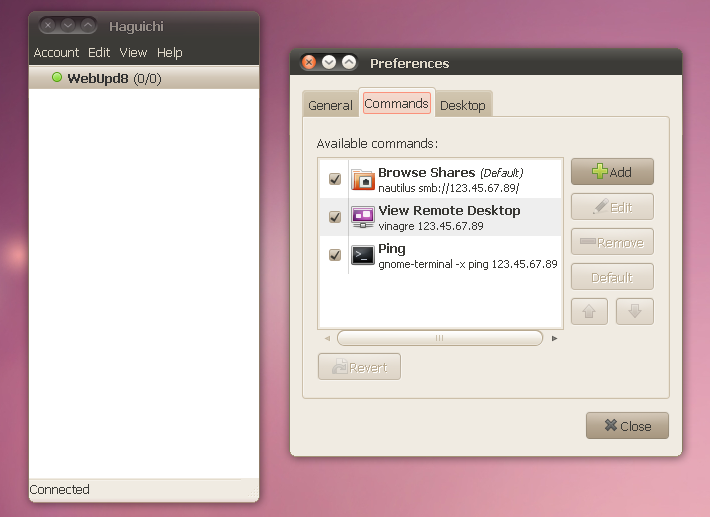Click the Remove command button
This screenshot has width=710, height=517.
click(x=612, y=242)
